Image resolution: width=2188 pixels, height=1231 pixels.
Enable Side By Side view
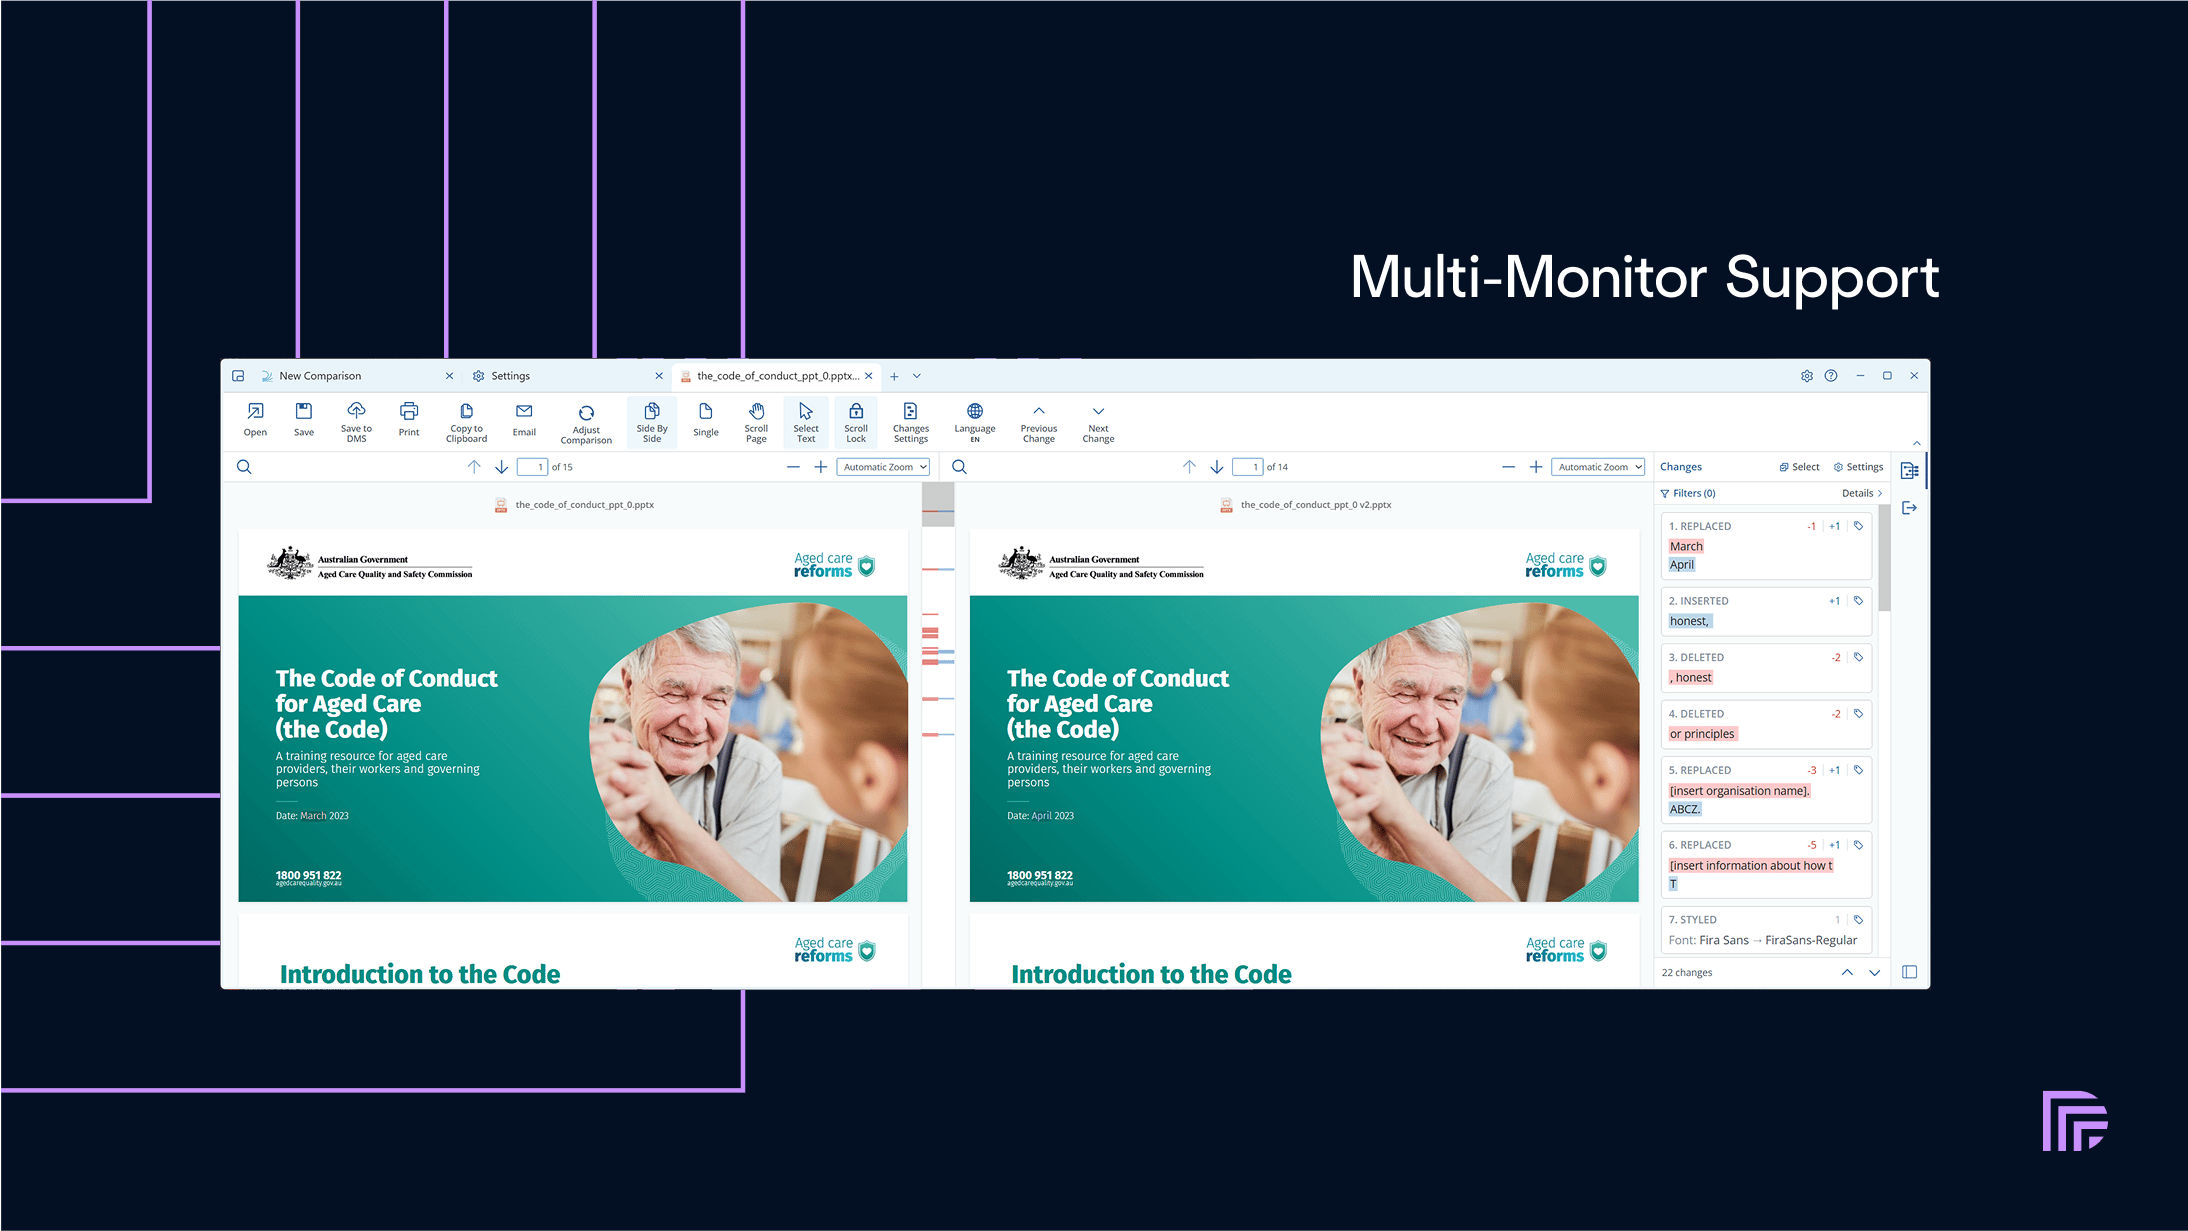[x=652, y=422]
